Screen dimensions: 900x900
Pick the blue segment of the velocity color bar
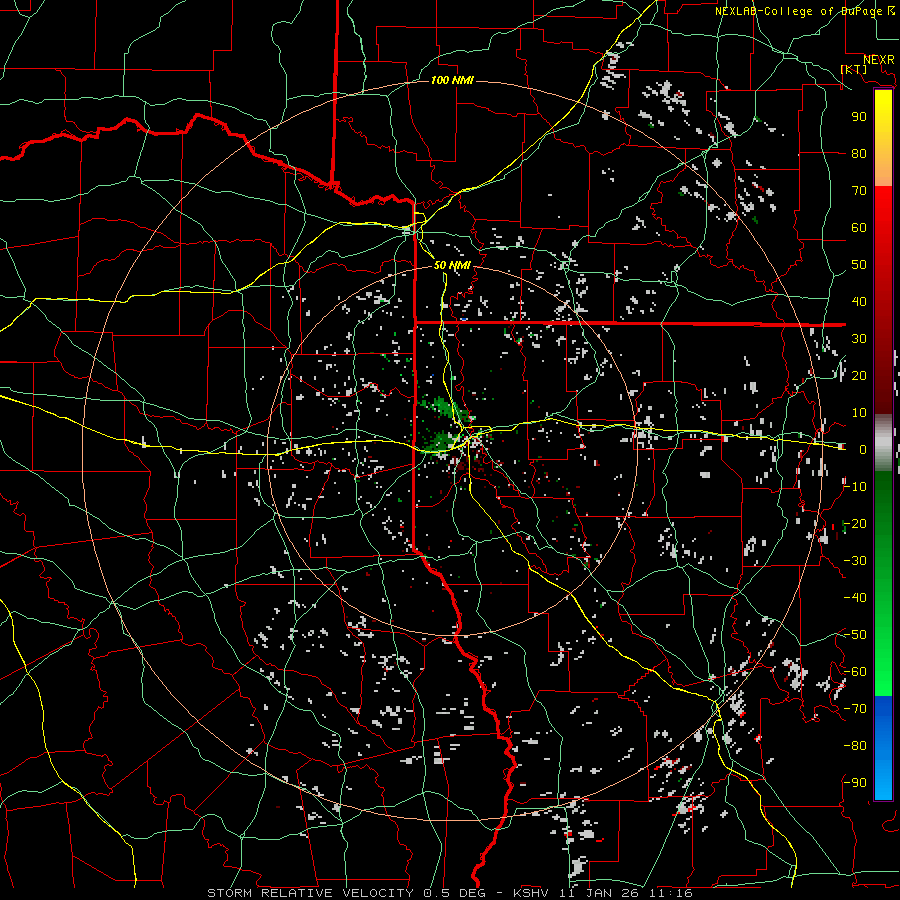883,748
